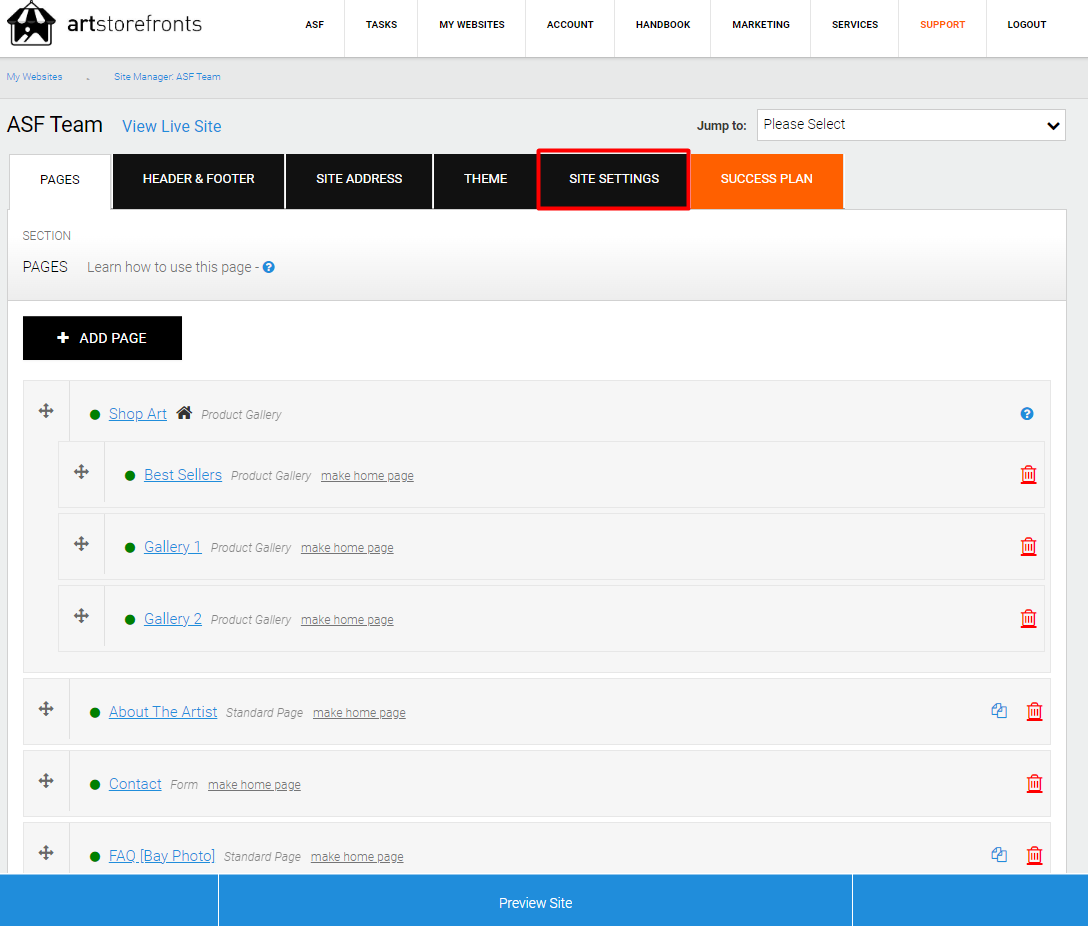Viewport: 1088px width, 926px height.
Task: Make Gallery 1 the home page
Action: (x=347, y=548)
